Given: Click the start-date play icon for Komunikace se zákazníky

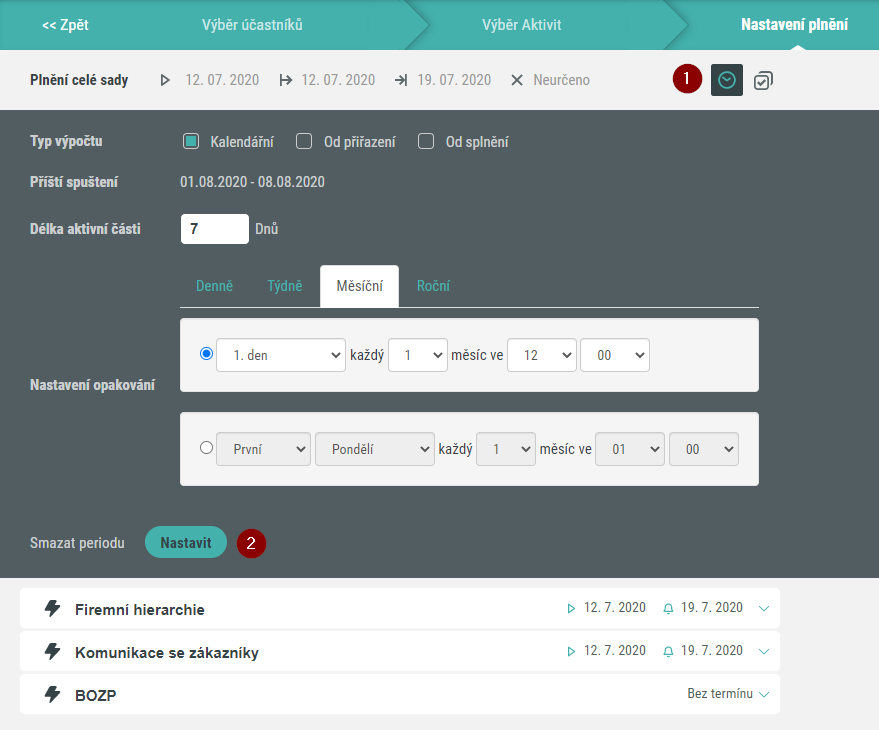Looking at the screenshot, I should point(571,651).
